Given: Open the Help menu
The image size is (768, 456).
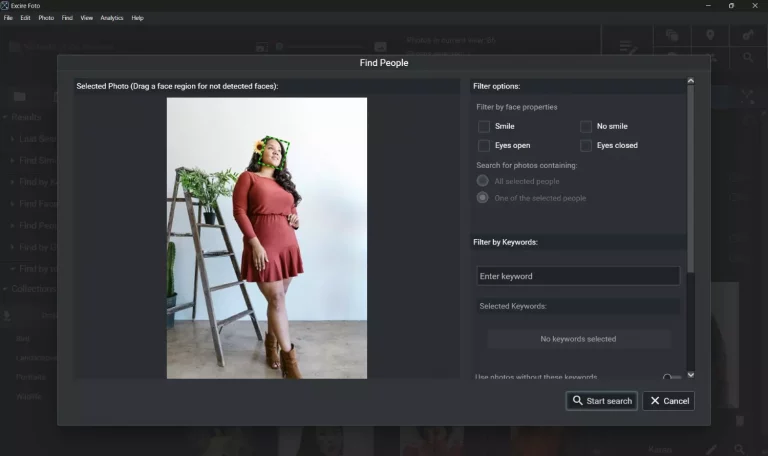Looking at the screenshot, I should (138, 18).
